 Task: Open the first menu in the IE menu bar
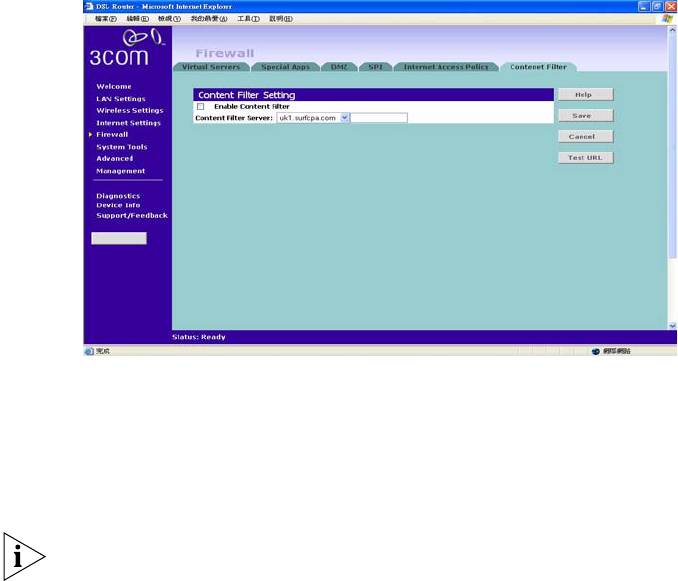[x=106, y=19]
